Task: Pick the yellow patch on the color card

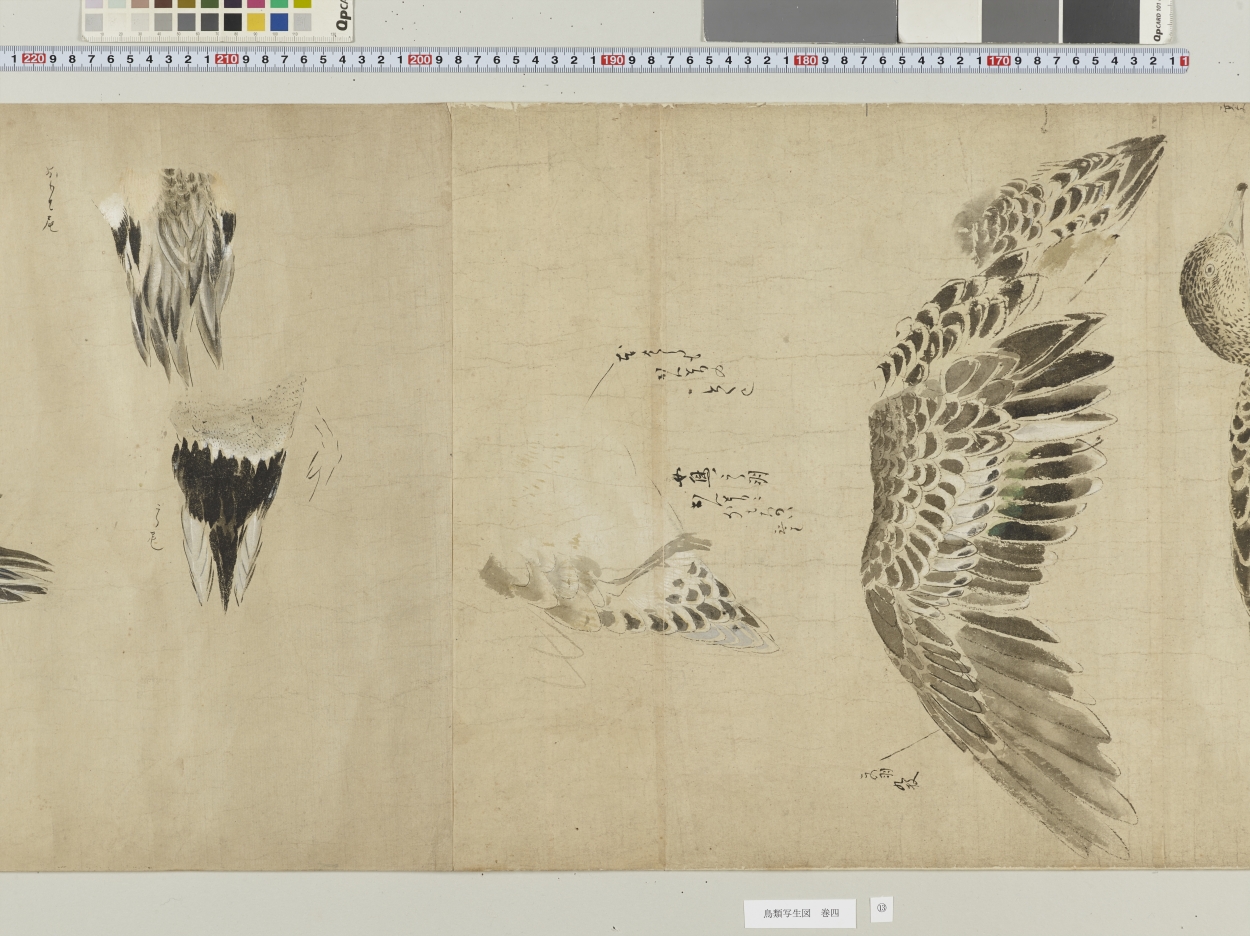Action: point(256,22)
